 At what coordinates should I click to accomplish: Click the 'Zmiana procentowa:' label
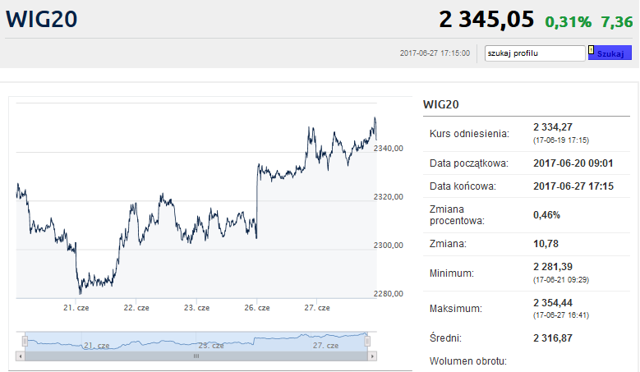pos(457,215)
